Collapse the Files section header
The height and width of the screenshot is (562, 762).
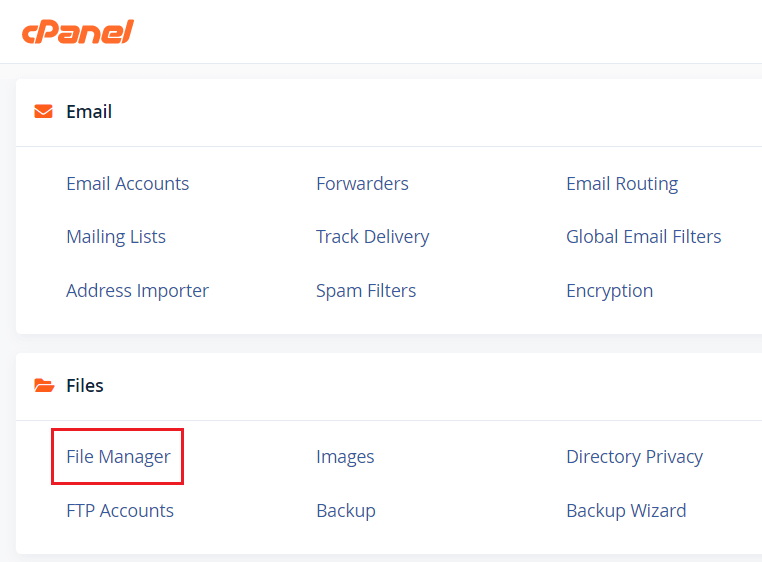point(85,386)
